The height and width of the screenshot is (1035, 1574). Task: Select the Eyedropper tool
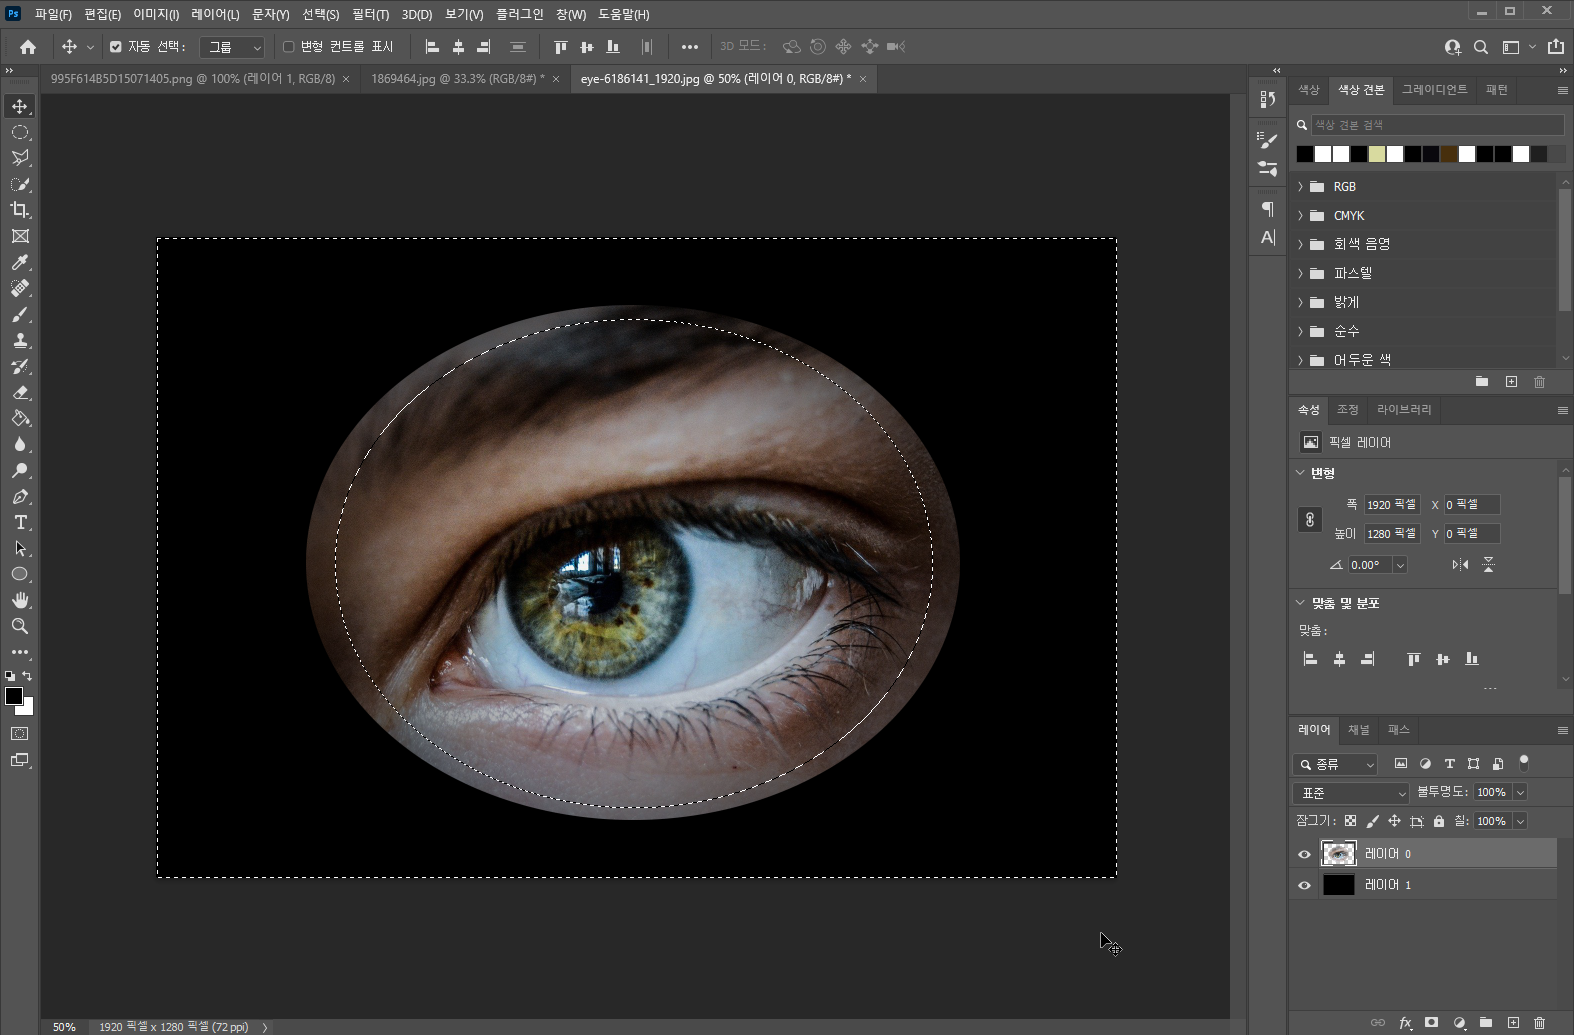coord(20,262)
